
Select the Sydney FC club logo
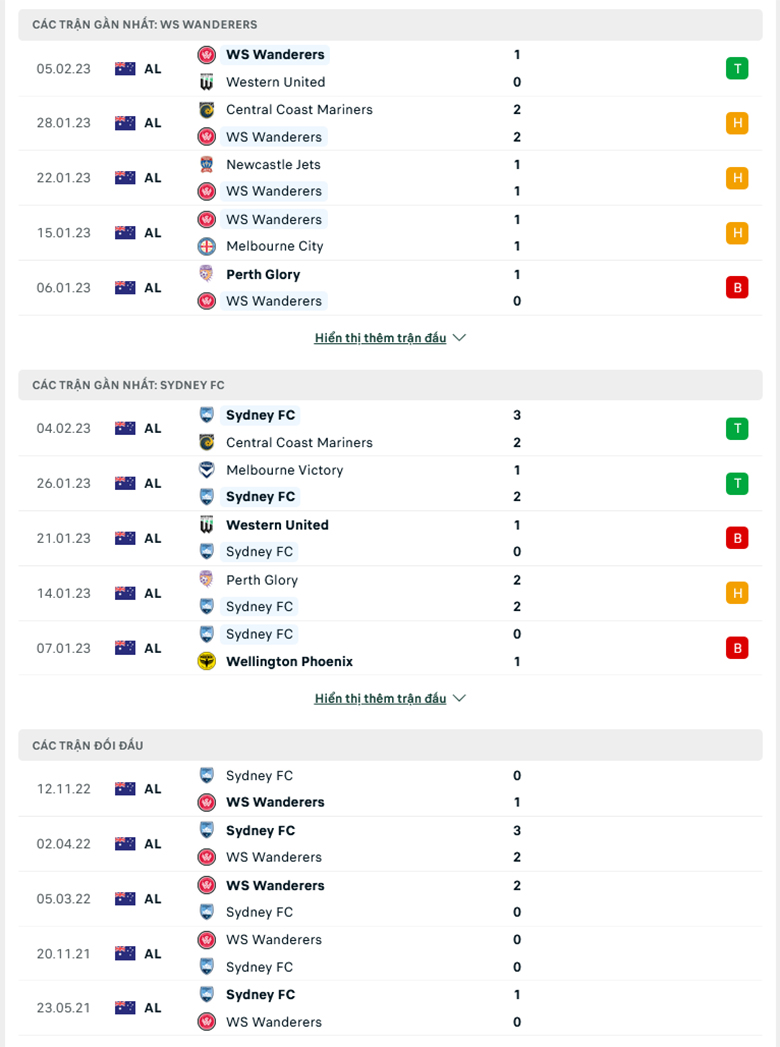pos(207,415)
